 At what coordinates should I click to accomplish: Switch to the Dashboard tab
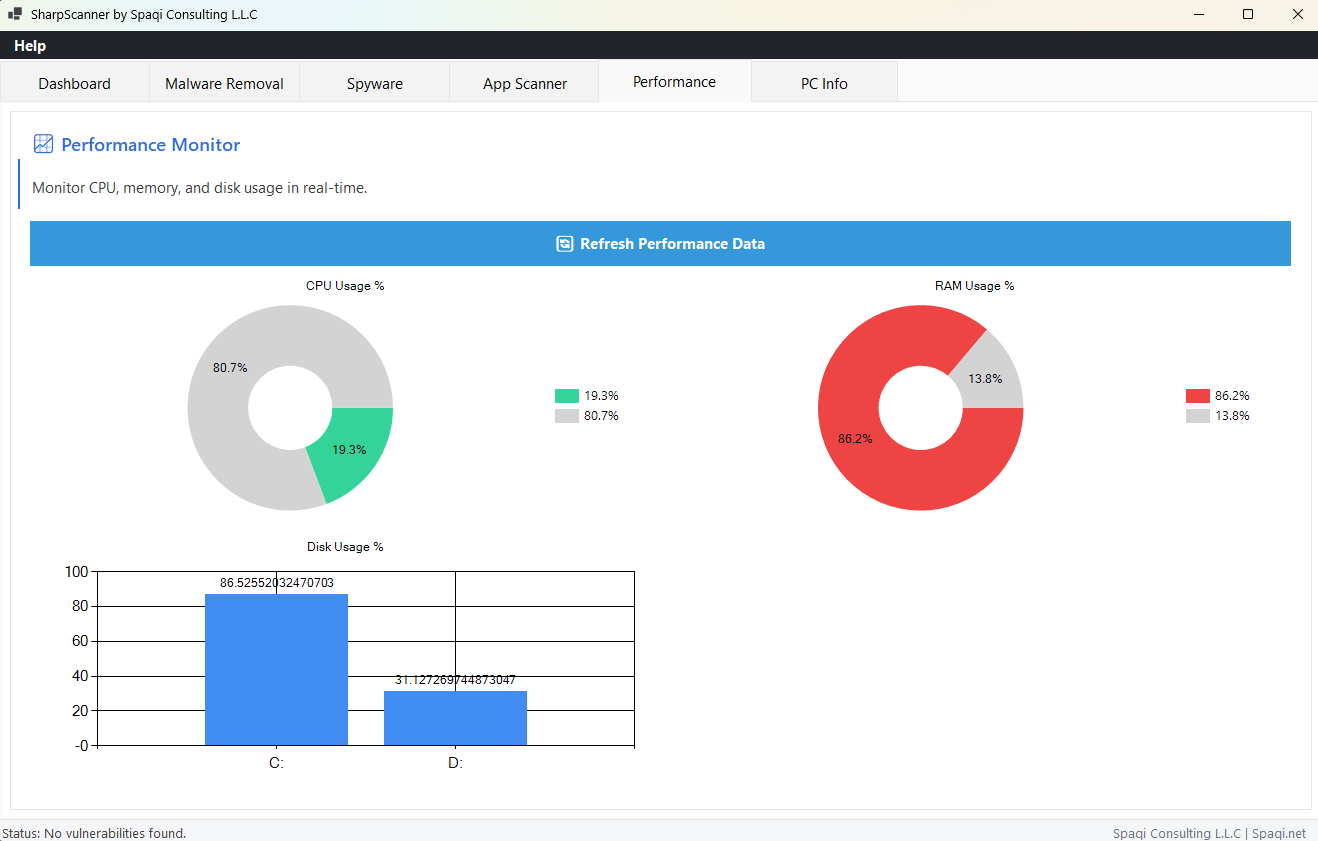(x=75, y=84)
